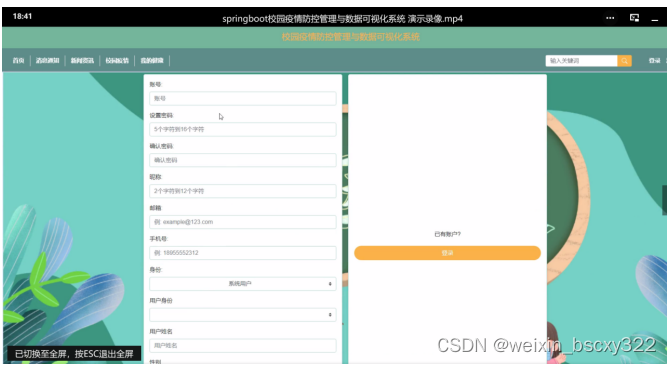Click the 昵称 nickname input field
This screenshot has height=365, width=671.
coord(243,191)
